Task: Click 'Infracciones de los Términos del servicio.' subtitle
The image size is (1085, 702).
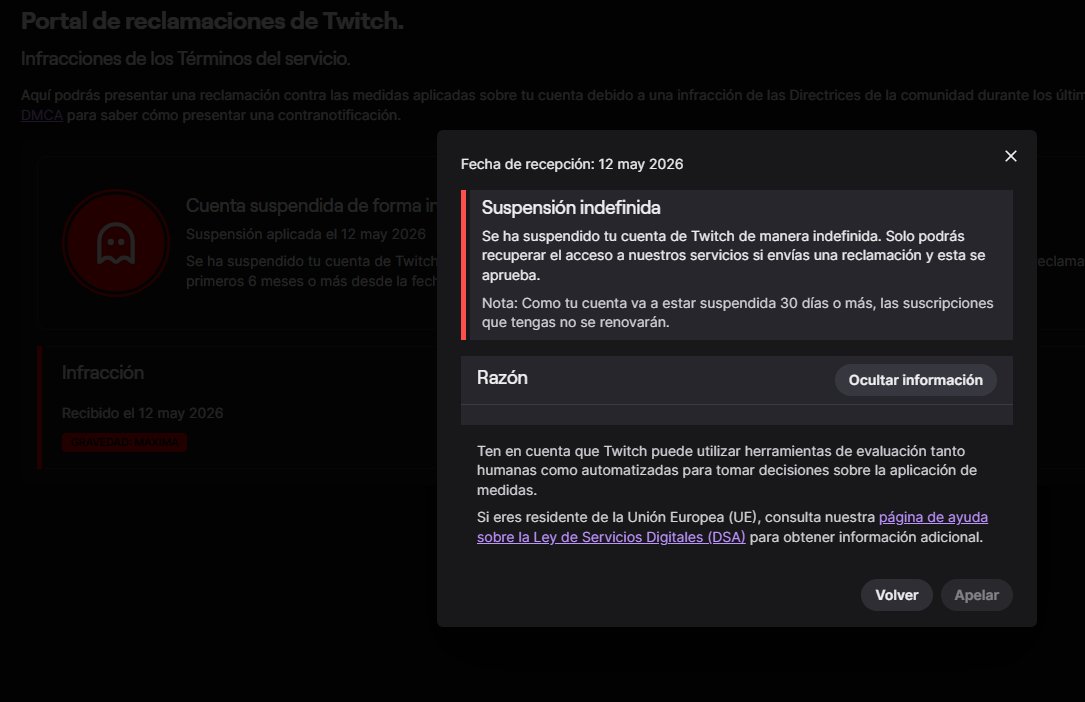Action: point(185,59)
